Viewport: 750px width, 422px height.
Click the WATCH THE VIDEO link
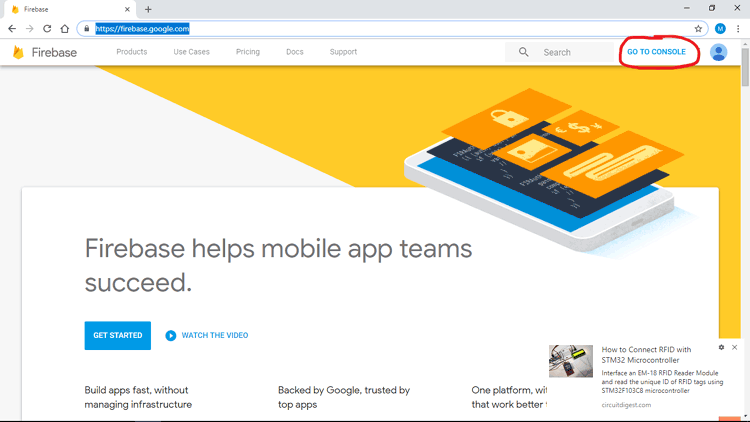click(215, 335)
